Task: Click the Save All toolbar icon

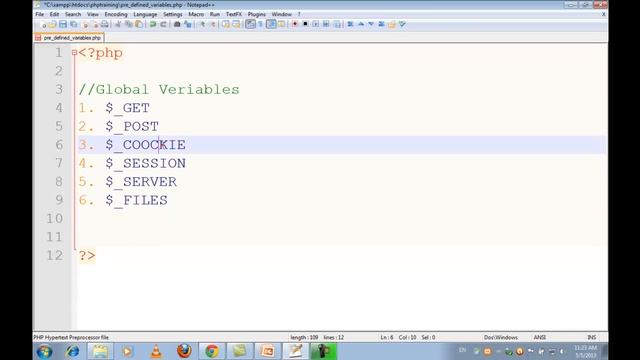Action: click(73, 24)
